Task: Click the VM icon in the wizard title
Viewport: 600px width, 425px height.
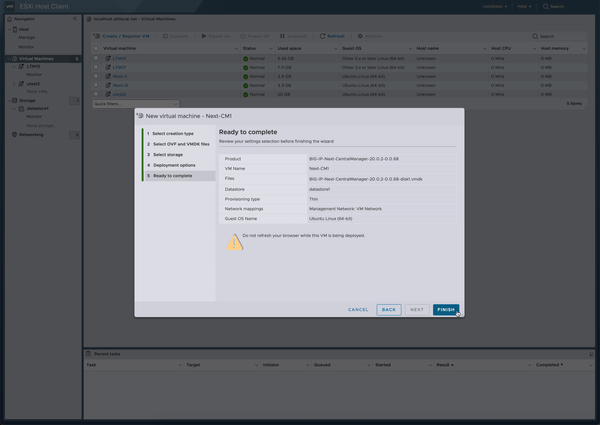Action: pos(141,117)
